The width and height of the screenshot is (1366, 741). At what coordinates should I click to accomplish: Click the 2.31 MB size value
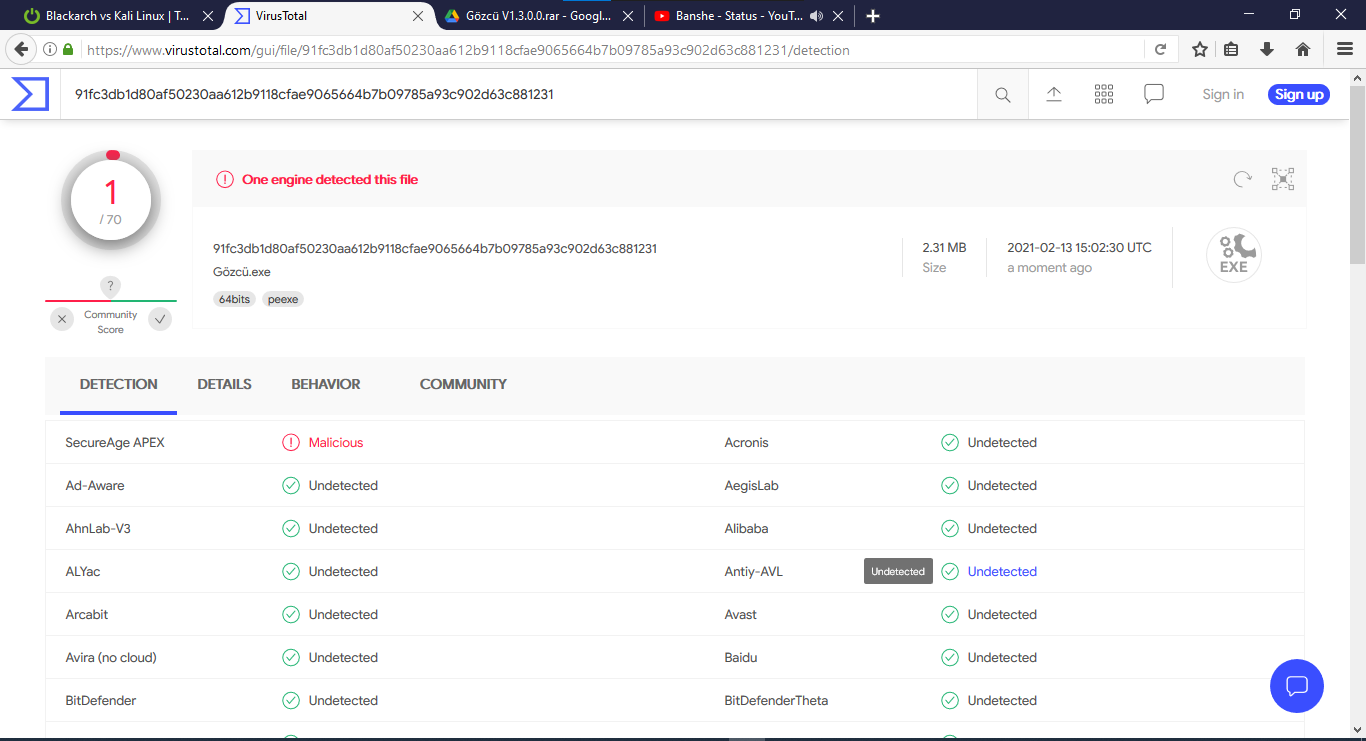pyautogui.click(x=944, y=247)
